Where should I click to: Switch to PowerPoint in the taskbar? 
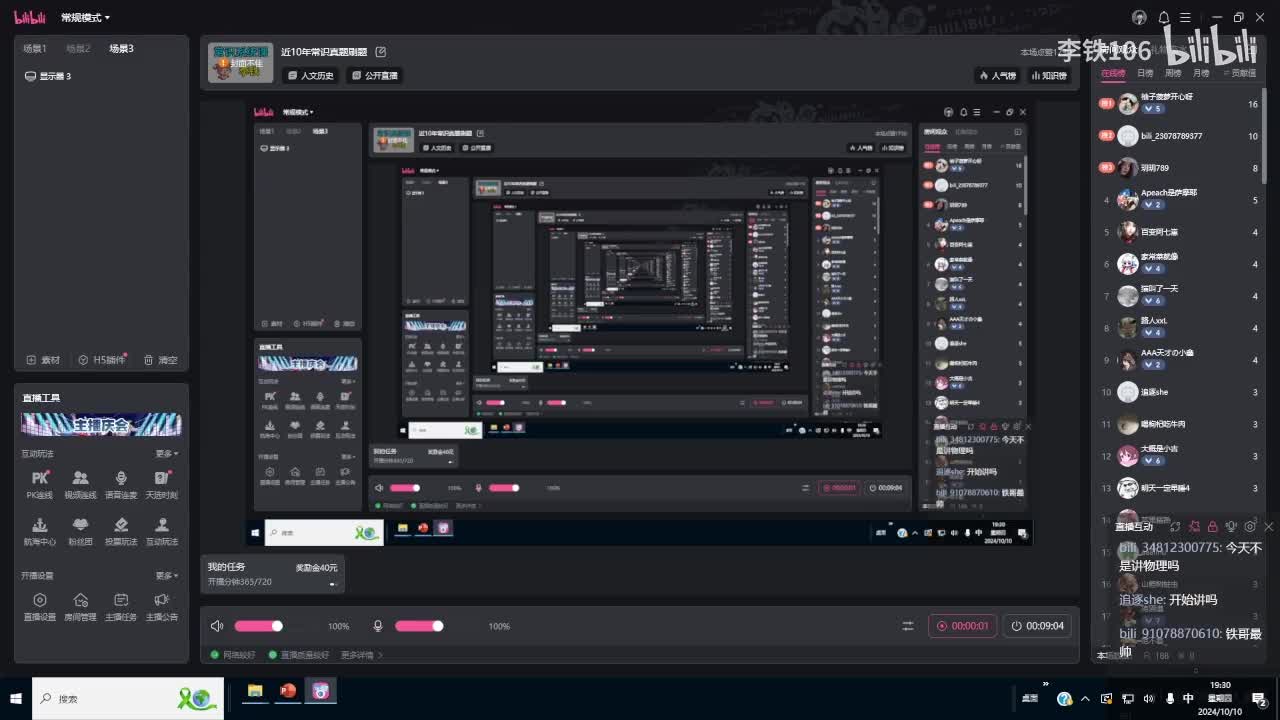click(288, 691)
